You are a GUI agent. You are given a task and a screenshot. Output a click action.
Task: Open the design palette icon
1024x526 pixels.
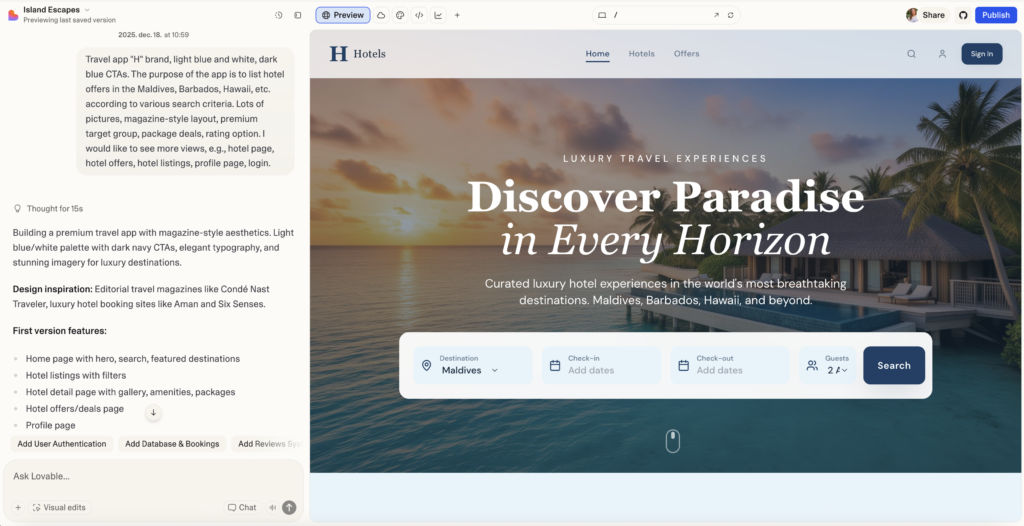(x=400, y=15)
